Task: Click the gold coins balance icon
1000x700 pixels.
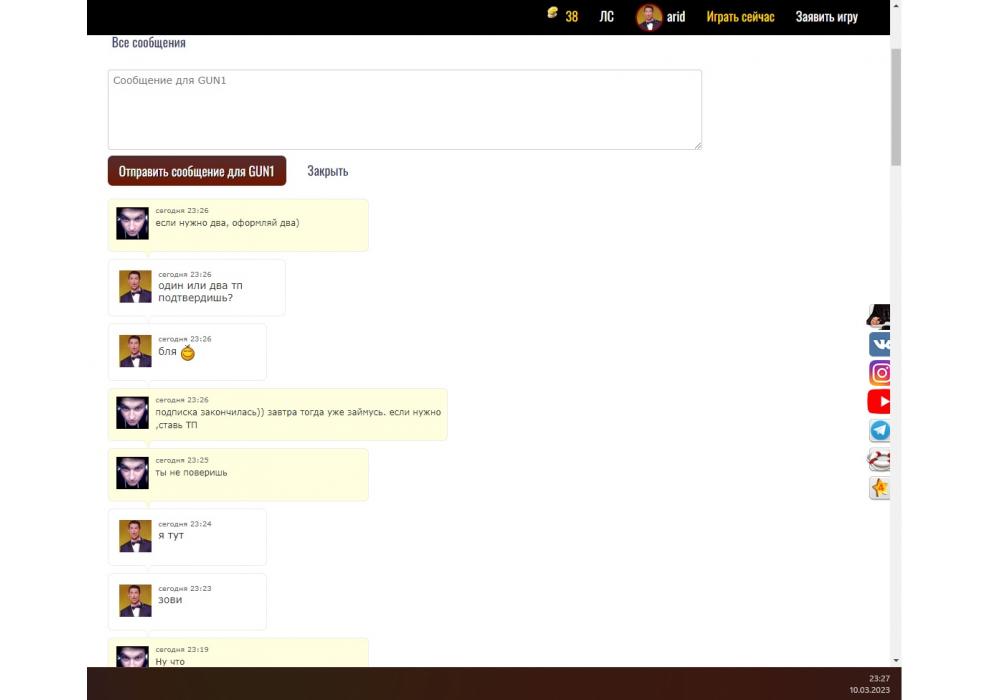Action: pyautogui.click(x=552, y=13)
